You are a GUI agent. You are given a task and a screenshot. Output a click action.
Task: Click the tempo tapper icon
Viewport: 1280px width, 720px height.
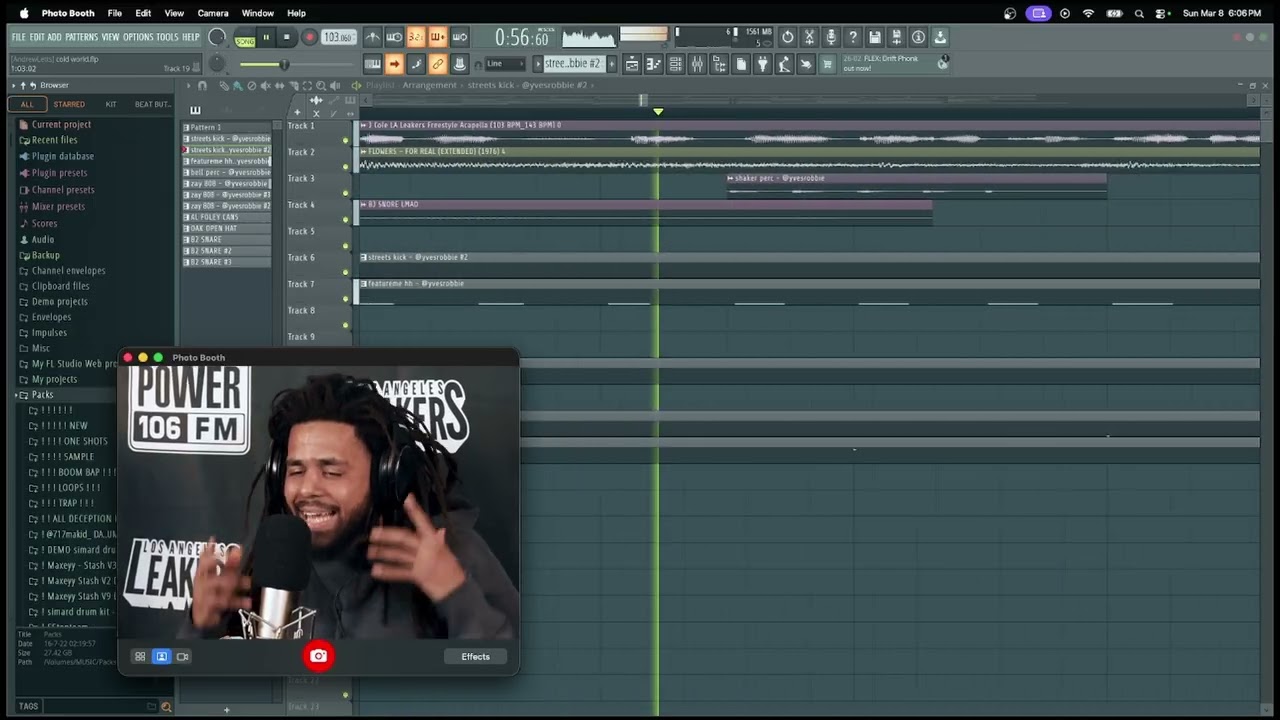785,64
